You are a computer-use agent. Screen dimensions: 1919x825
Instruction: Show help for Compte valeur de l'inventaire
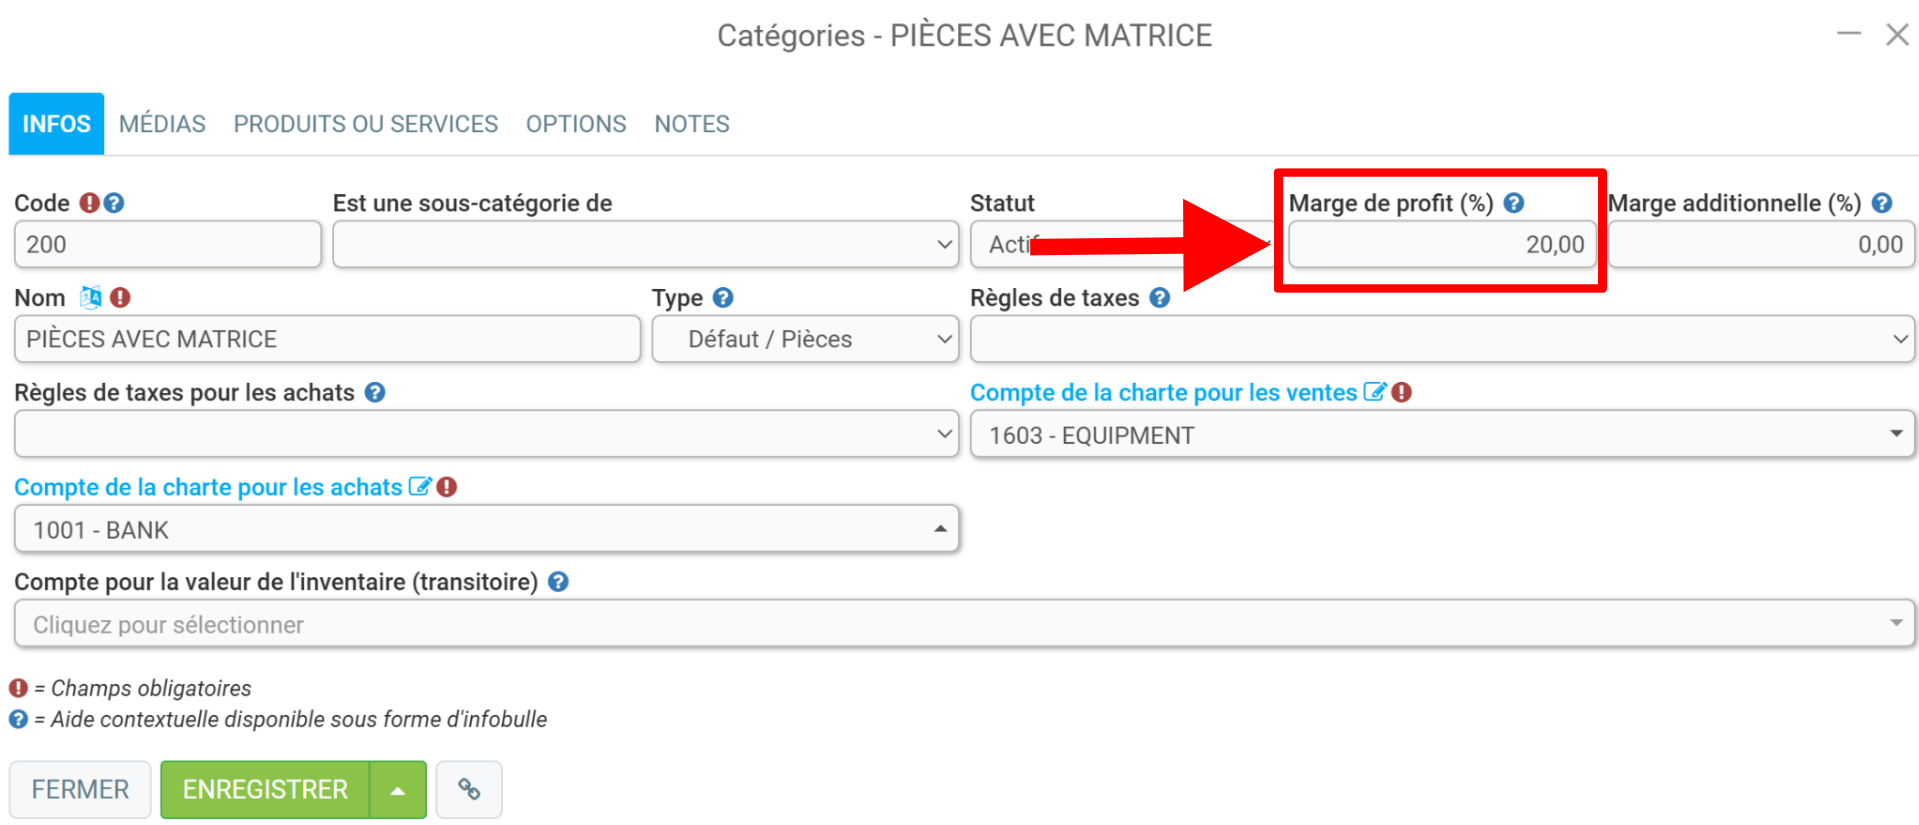click(x=559, y=581)
